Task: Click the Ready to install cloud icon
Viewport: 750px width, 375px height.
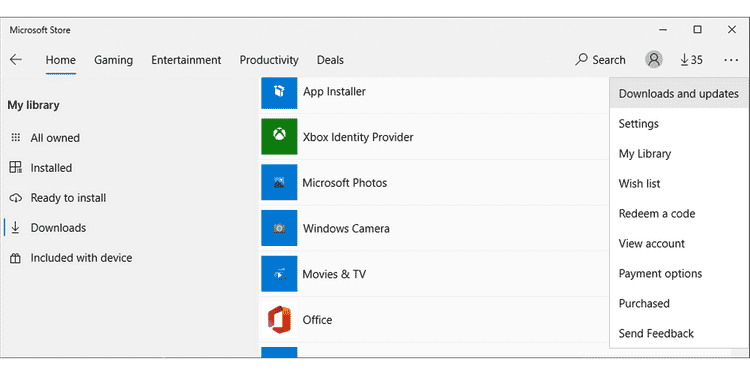Action: click(16, 198)
